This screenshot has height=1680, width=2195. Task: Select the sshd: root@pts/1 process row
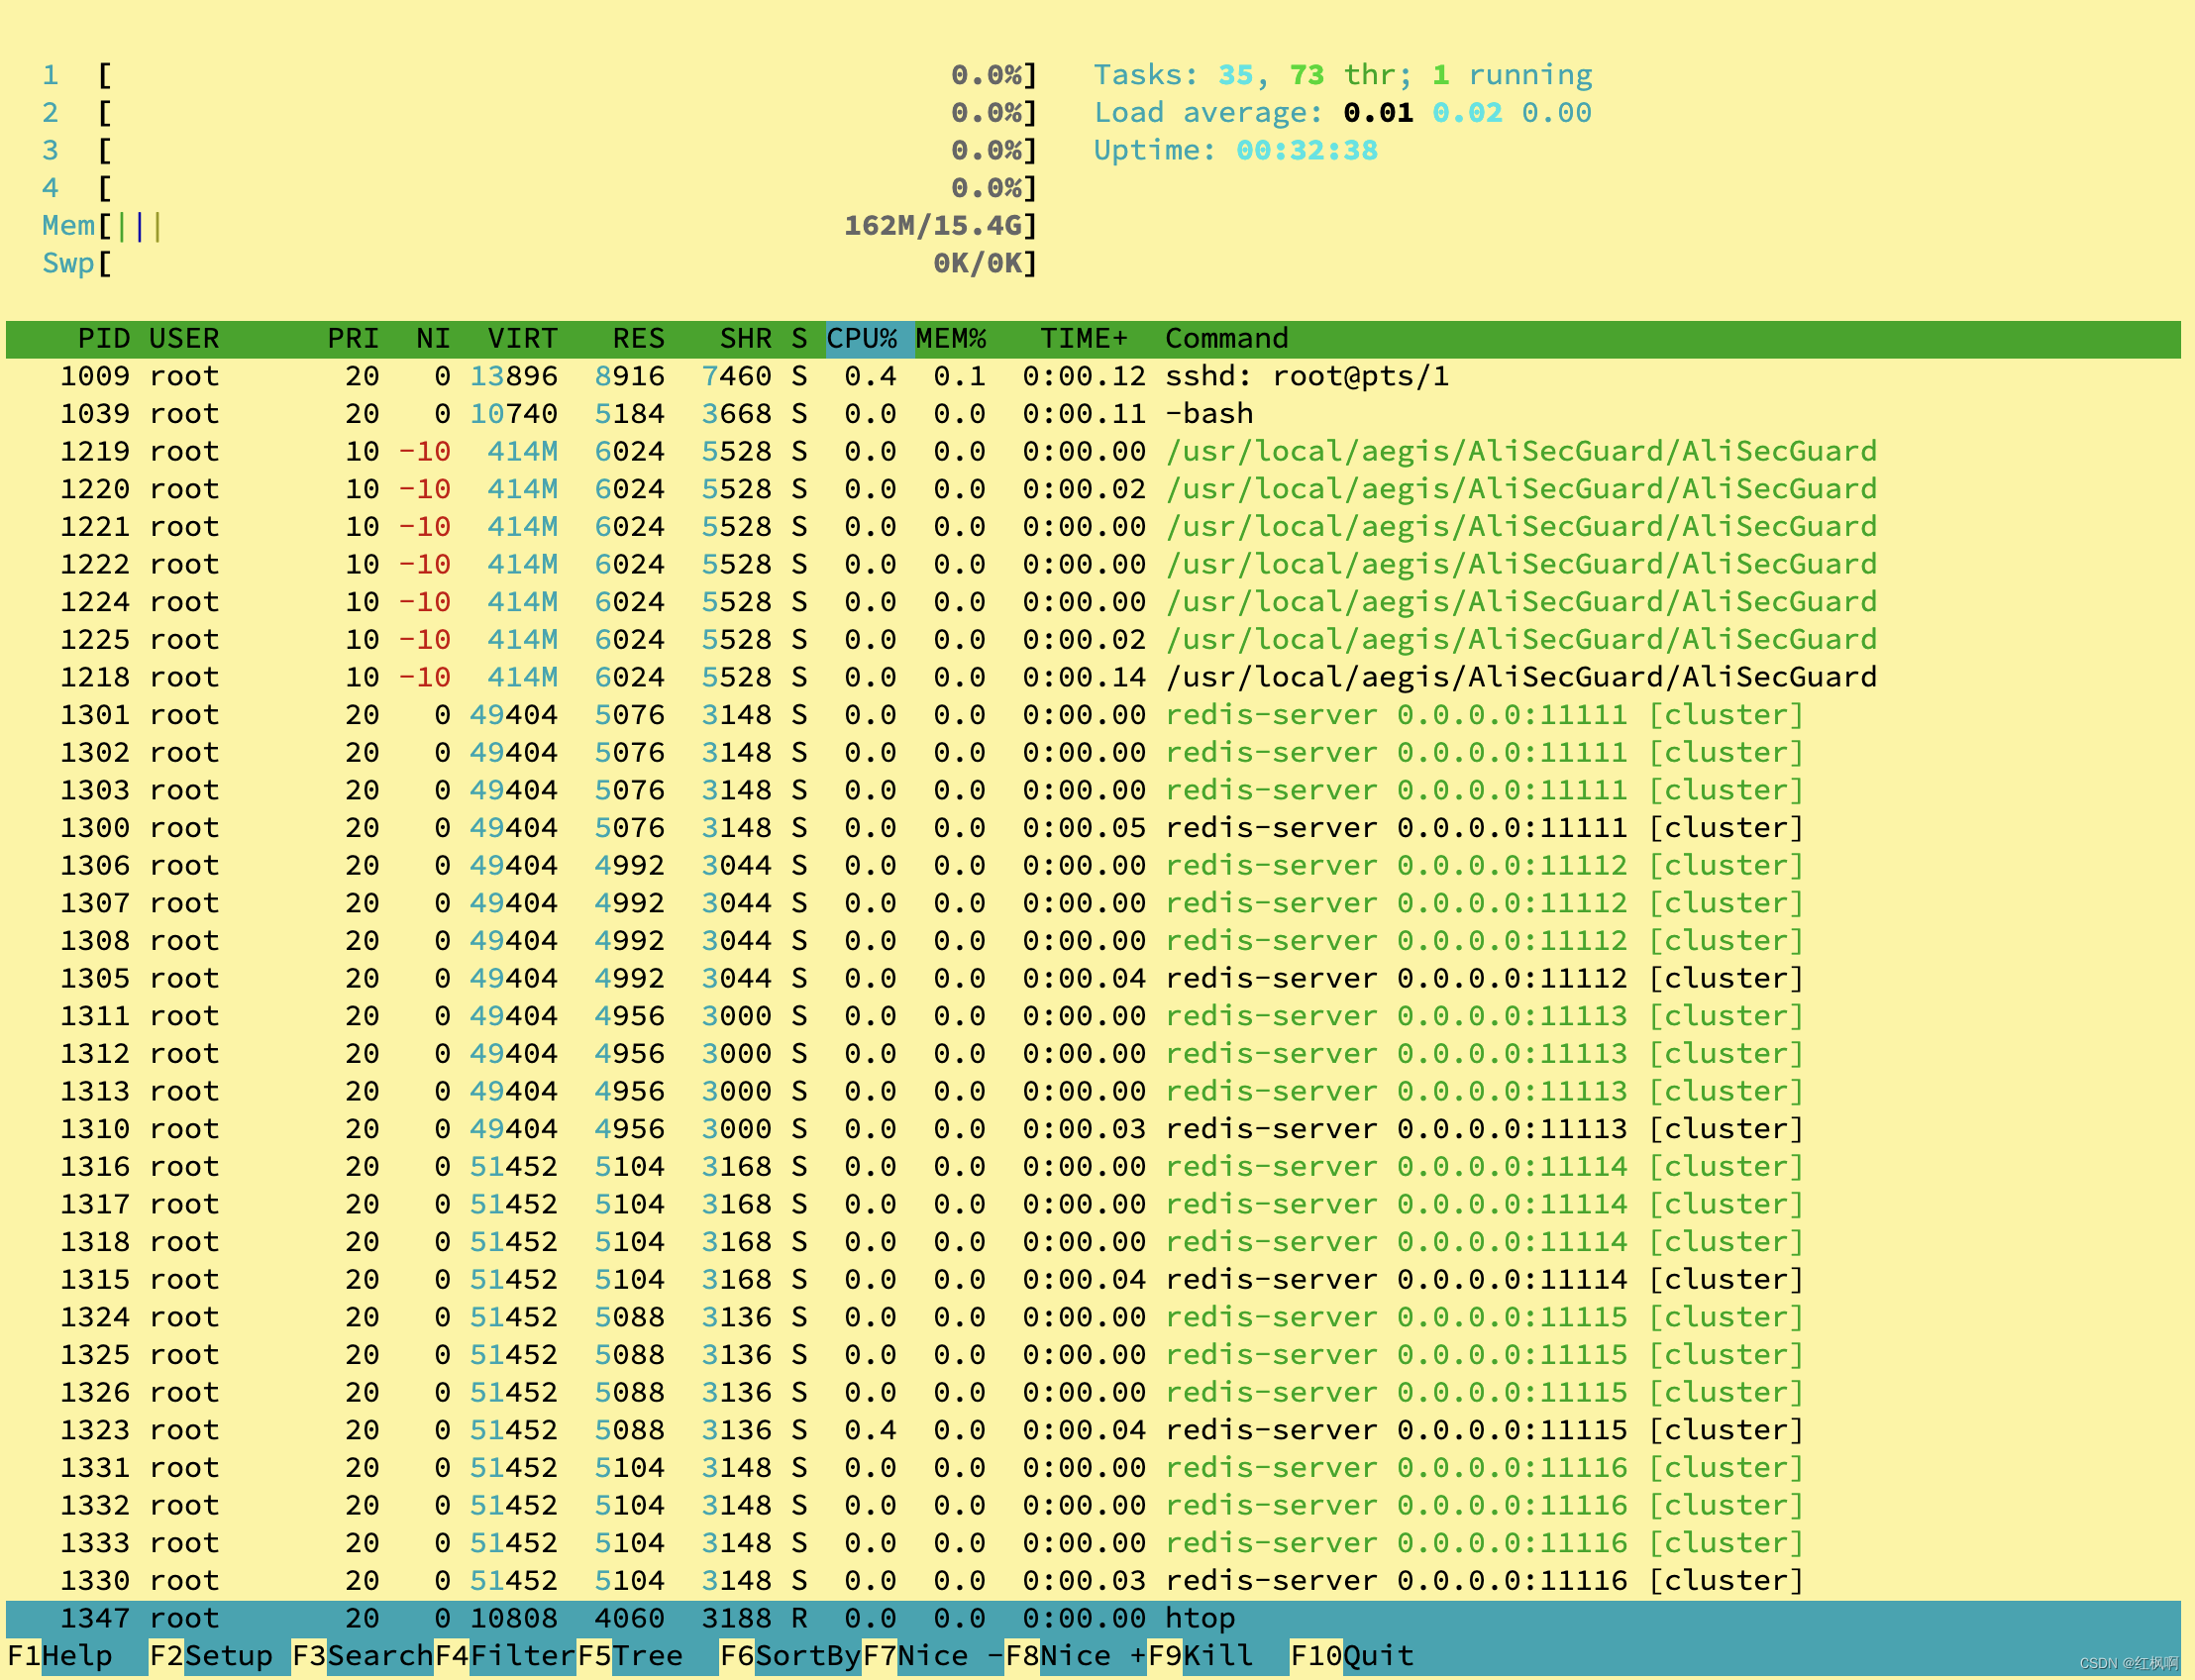1093,376
